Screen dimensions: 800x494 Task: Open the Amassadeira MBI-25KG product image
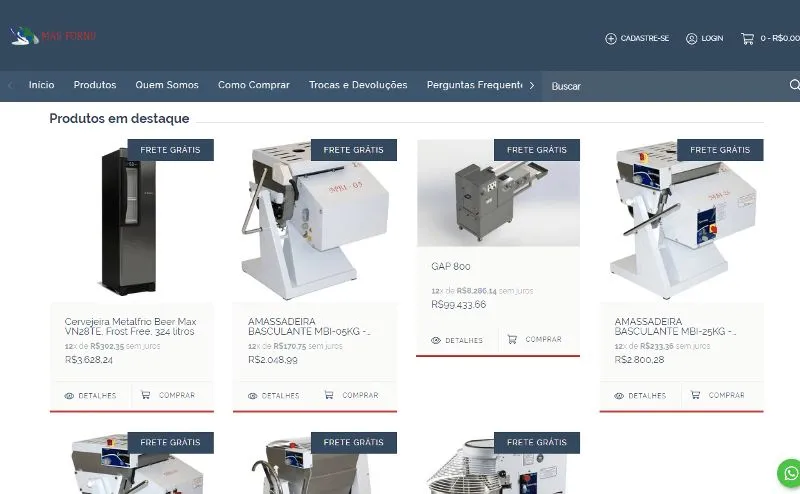click(682, 221)
